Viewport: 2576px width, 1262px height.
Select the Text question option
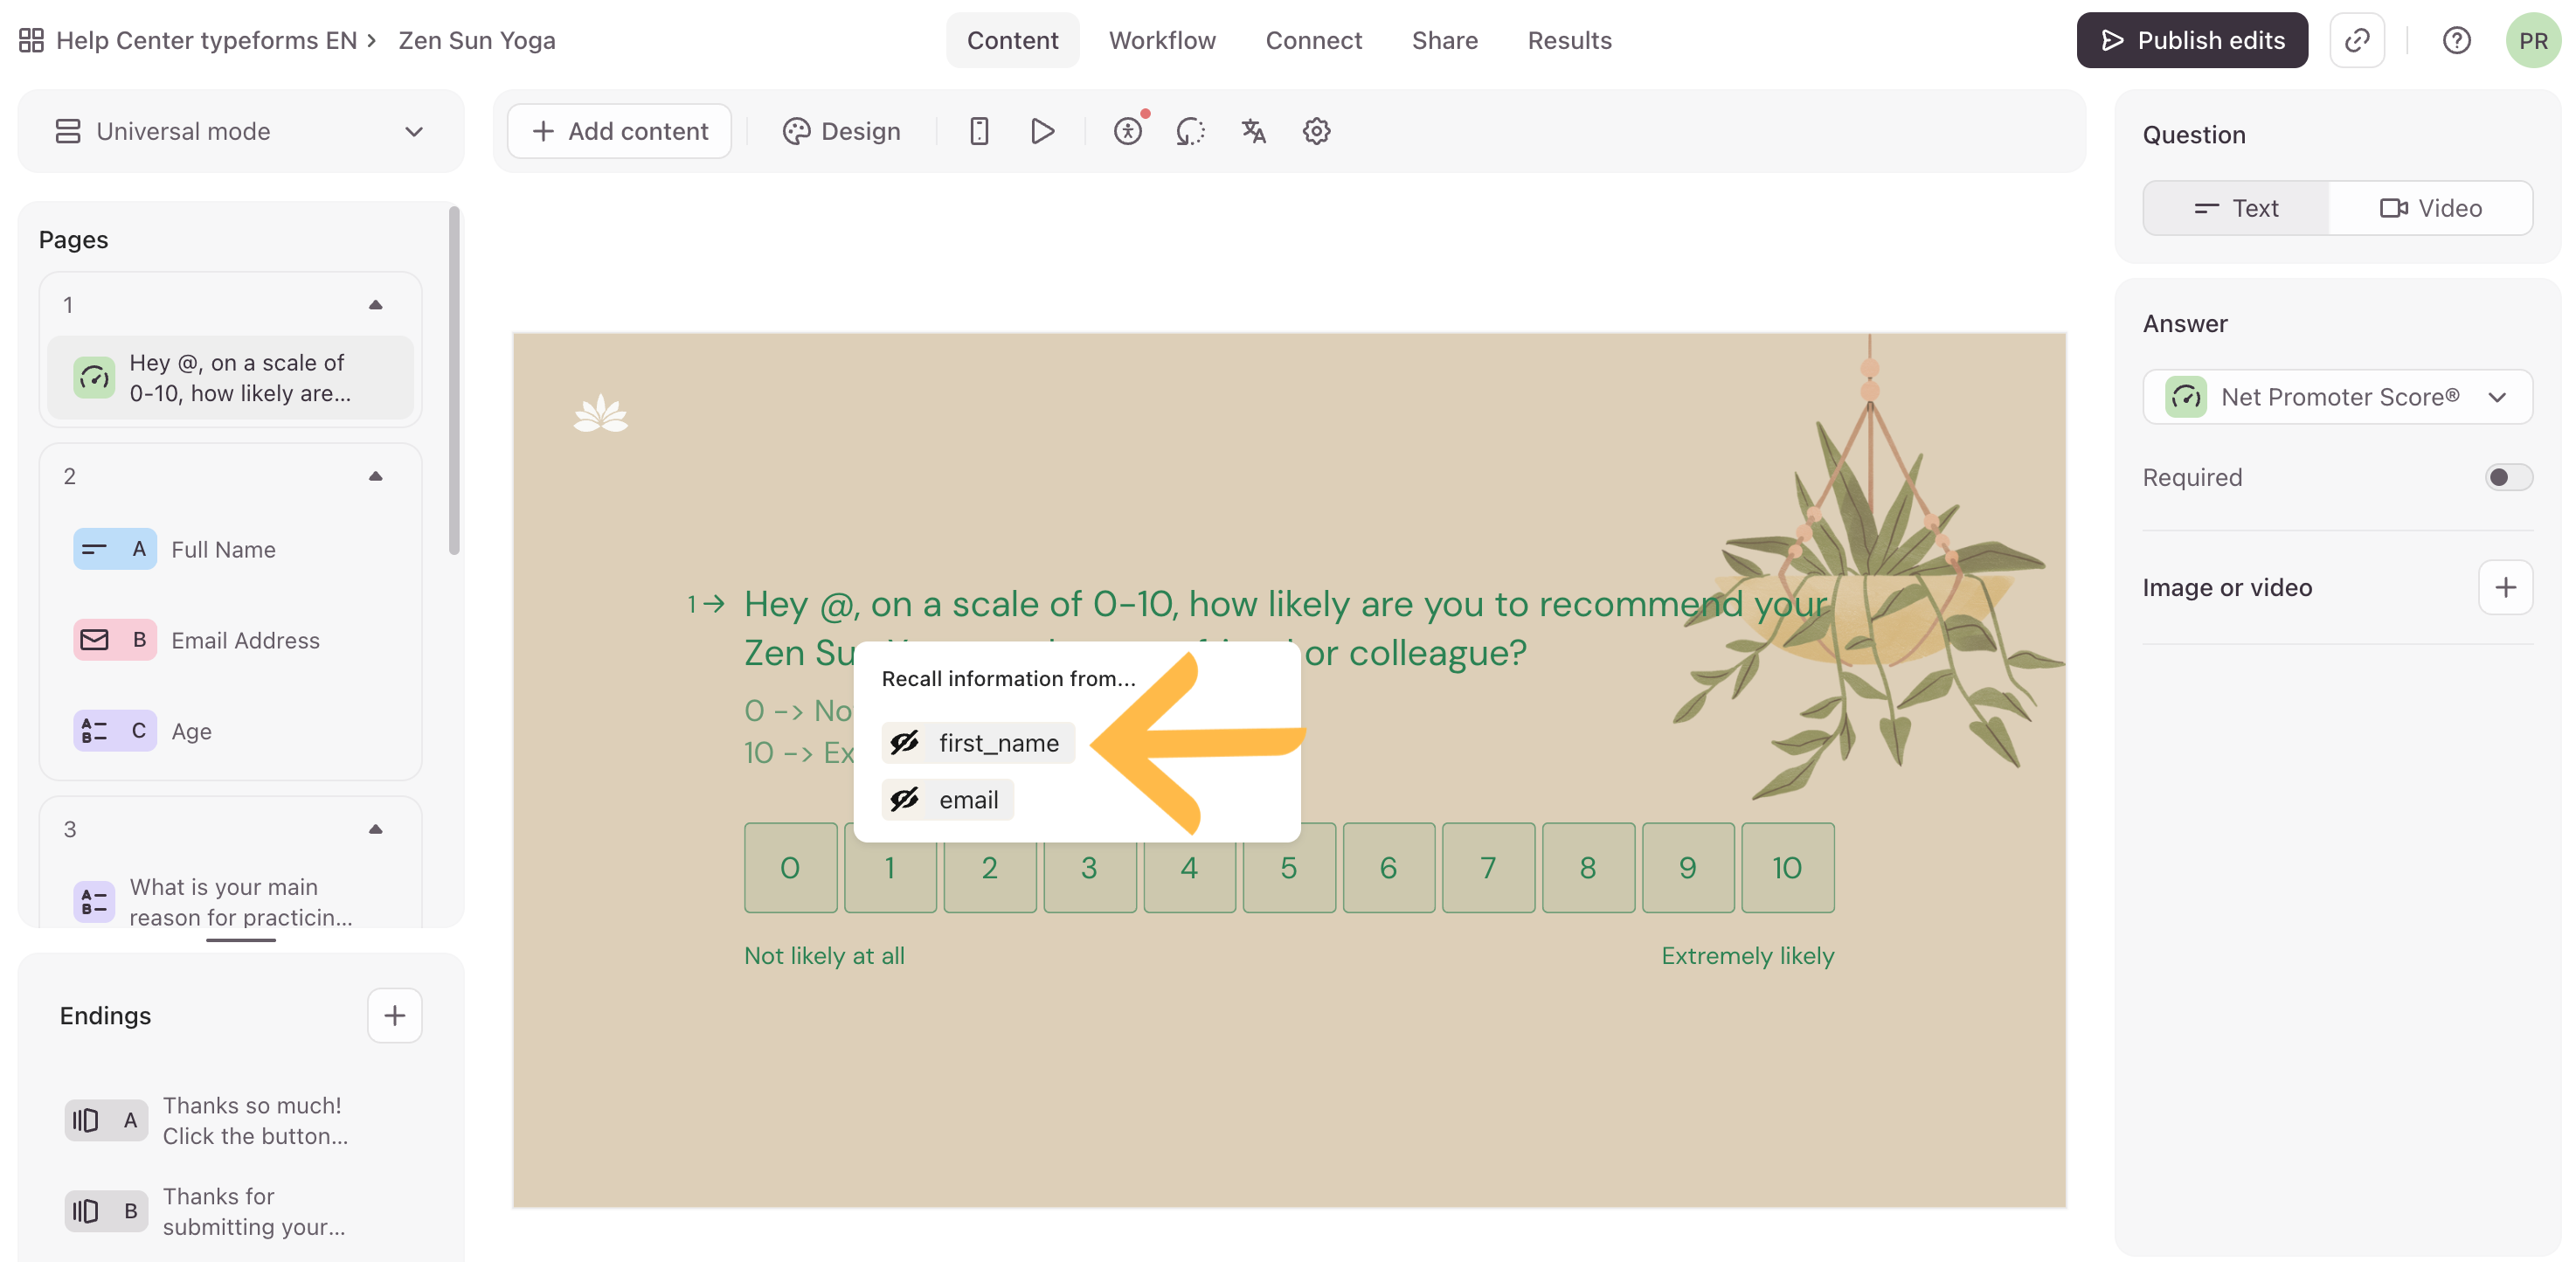[x=2236, y=208]
